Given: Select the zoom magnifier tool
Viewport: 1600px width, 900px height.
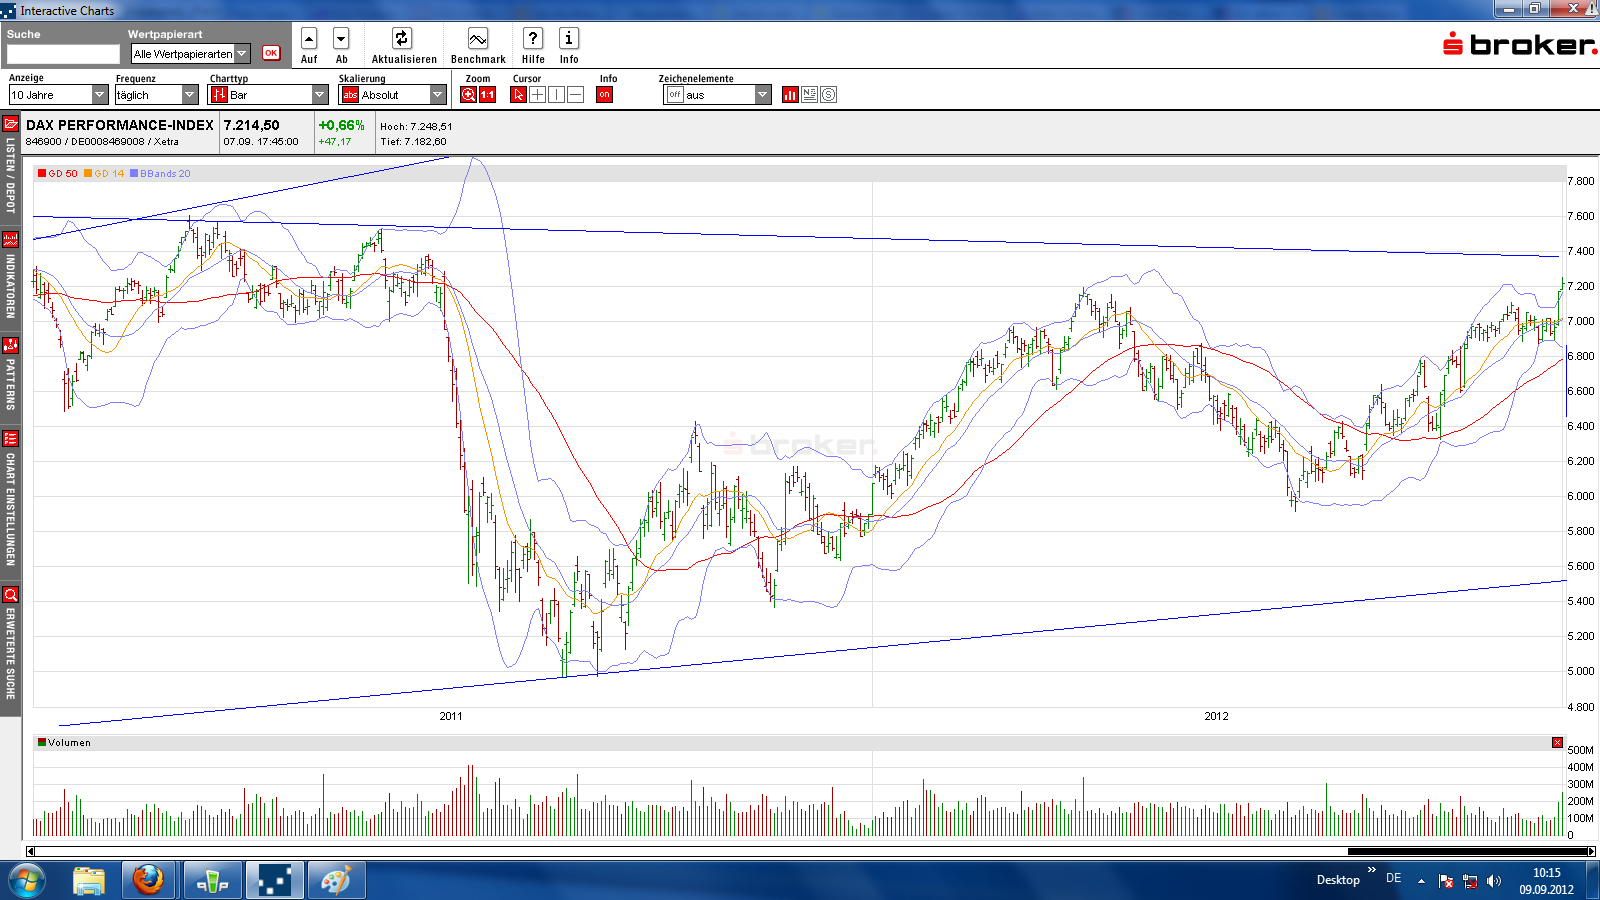Looking at the screenshot, I should 466,94.
